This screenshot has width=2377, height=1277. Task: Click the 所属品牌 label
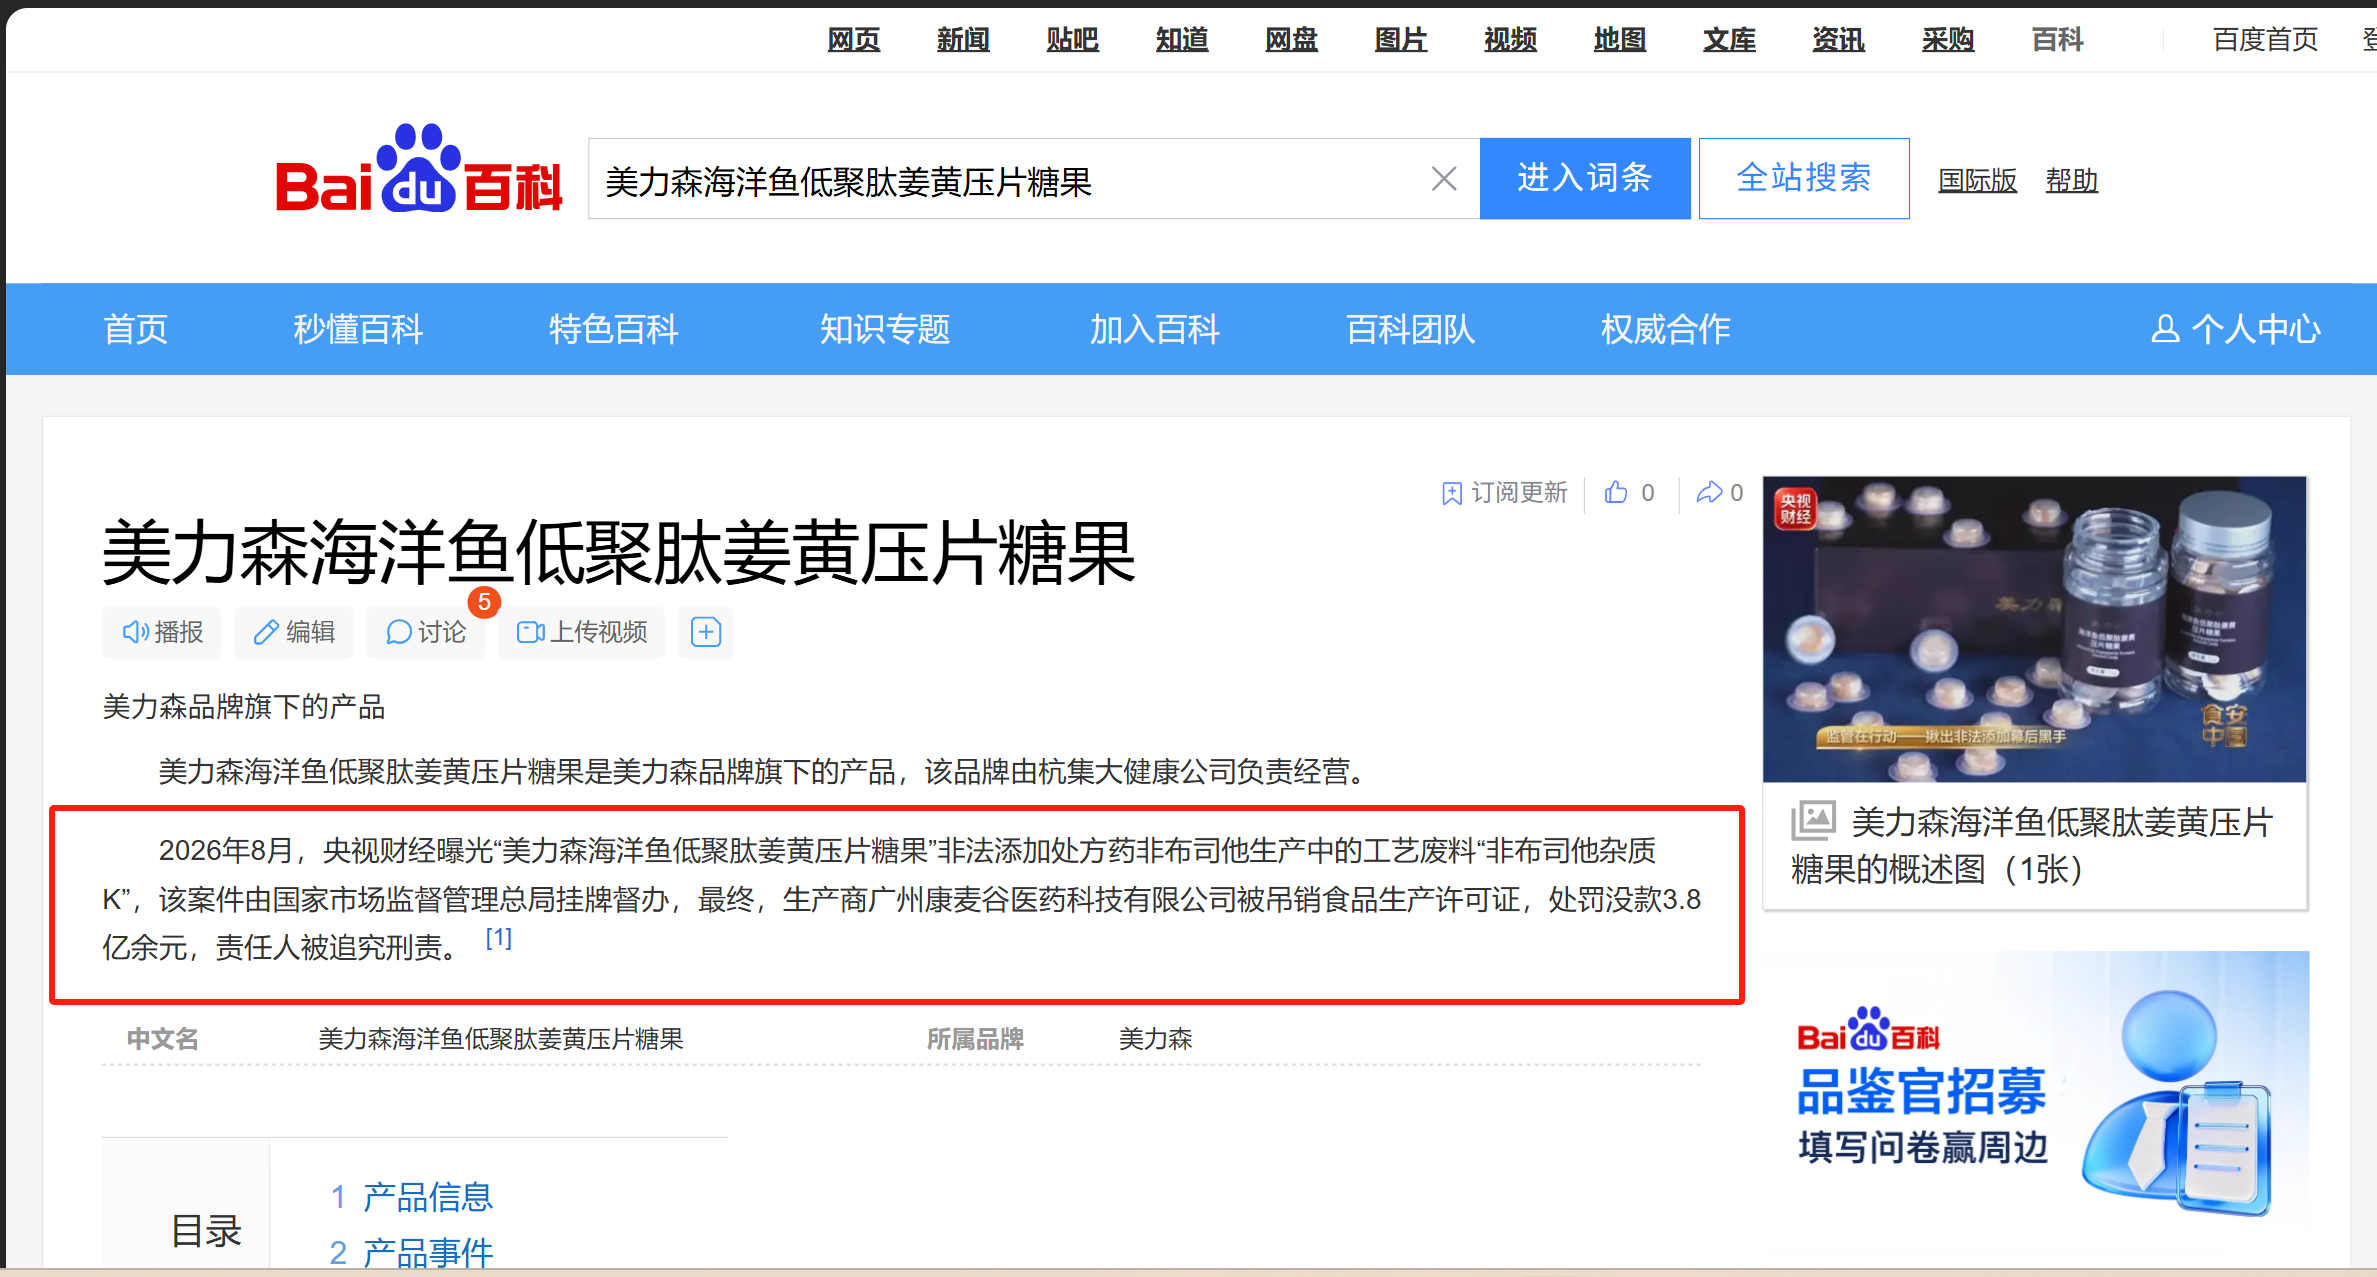pos(975,1039)
